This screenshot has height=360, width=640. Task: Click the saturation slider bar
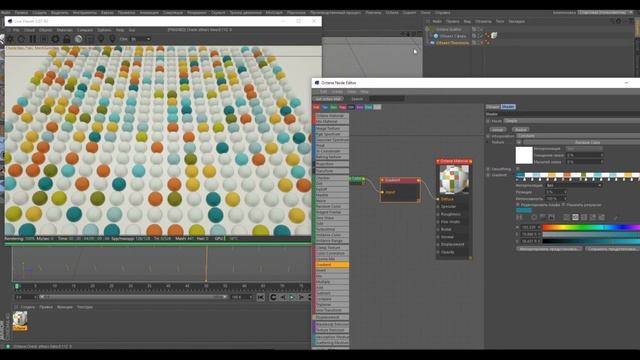click(x=591, y=234)
